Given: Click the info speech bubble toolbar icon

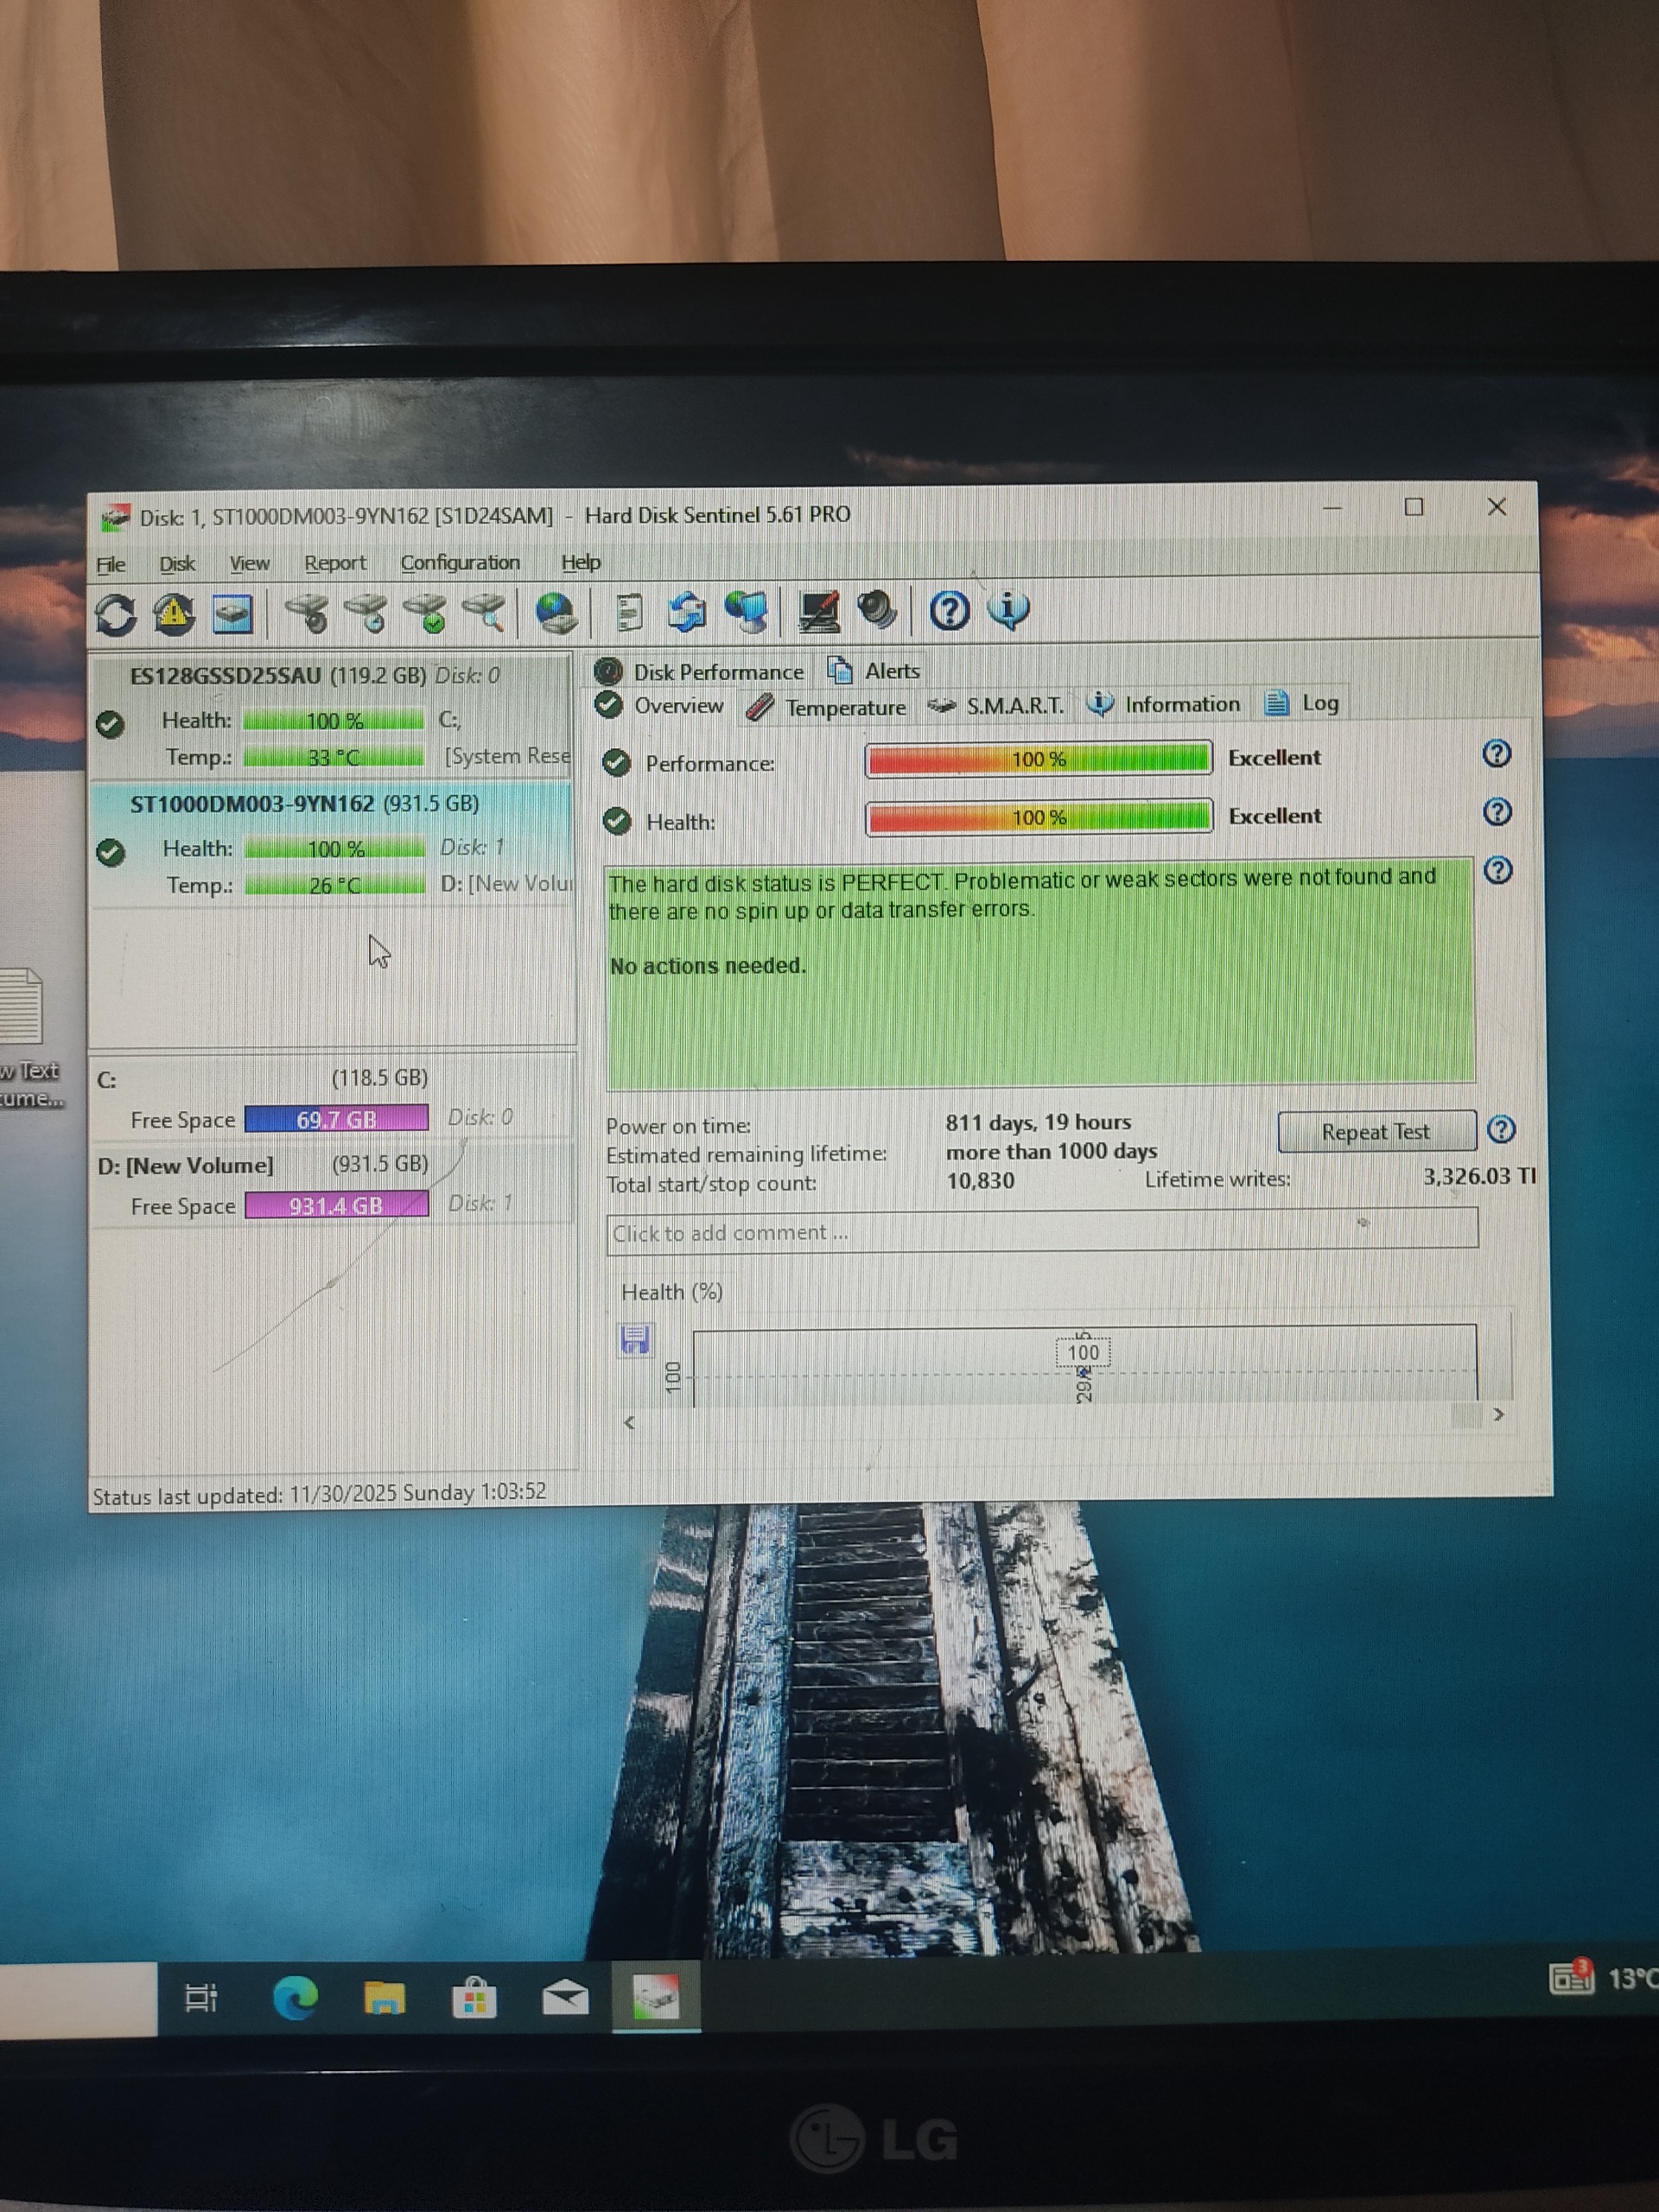Looking at the screenshot, I should tap(1008, 609).
